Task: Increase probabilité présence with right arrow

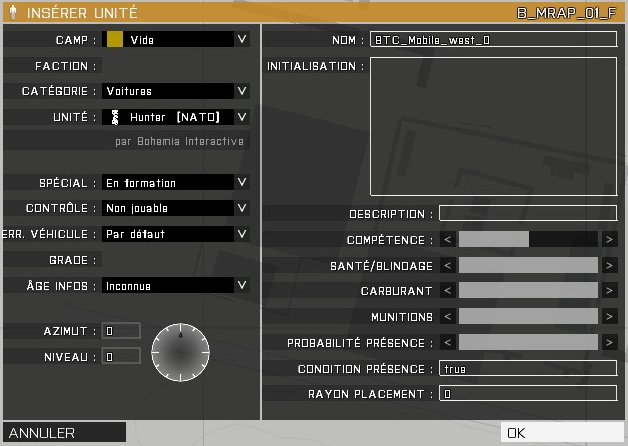Action: click(x=609, y=343)
